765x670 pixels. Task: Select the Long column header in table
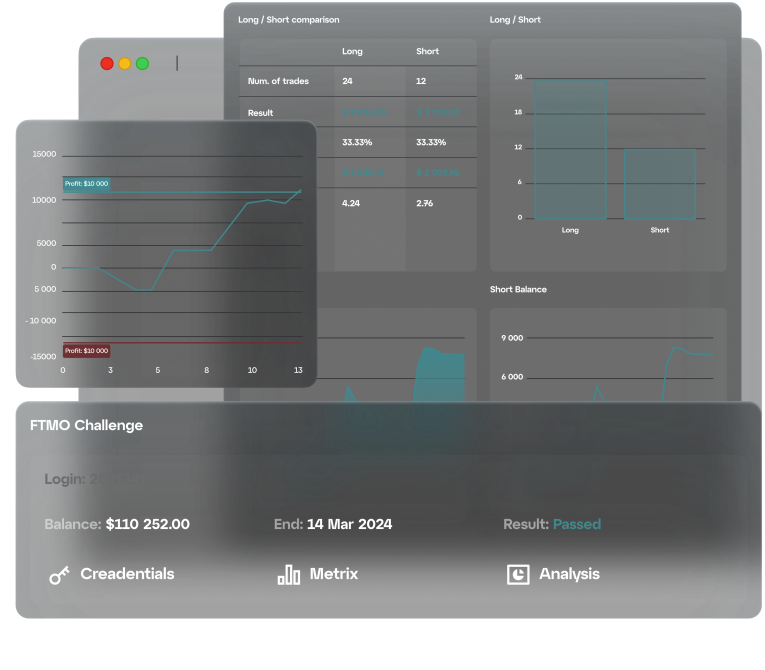click(x=352, y=51)
